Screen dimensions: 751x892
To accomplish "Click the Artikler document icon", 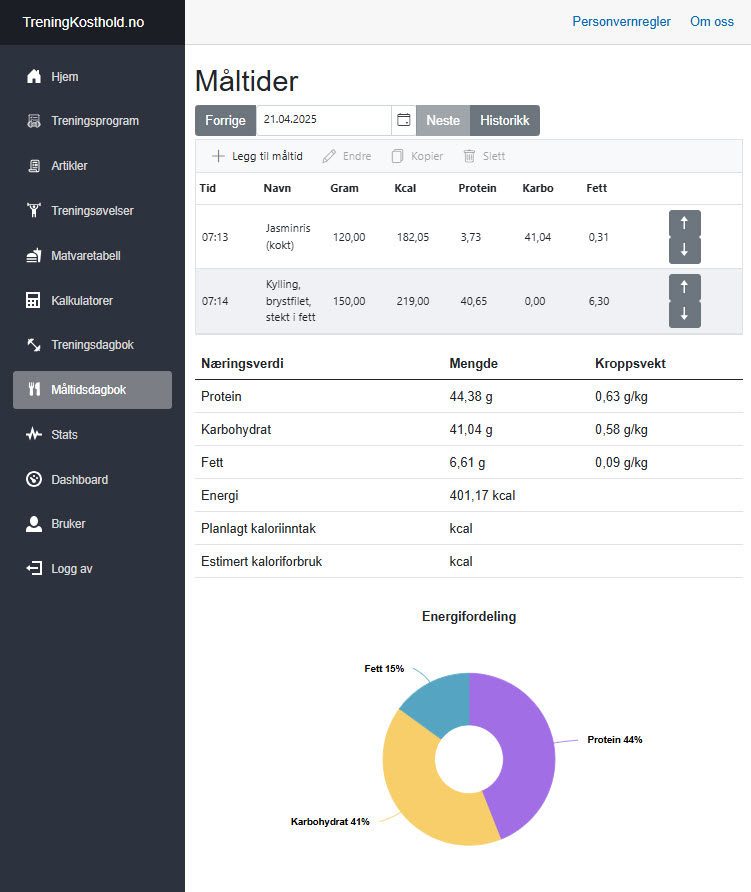I will point(34,166).
